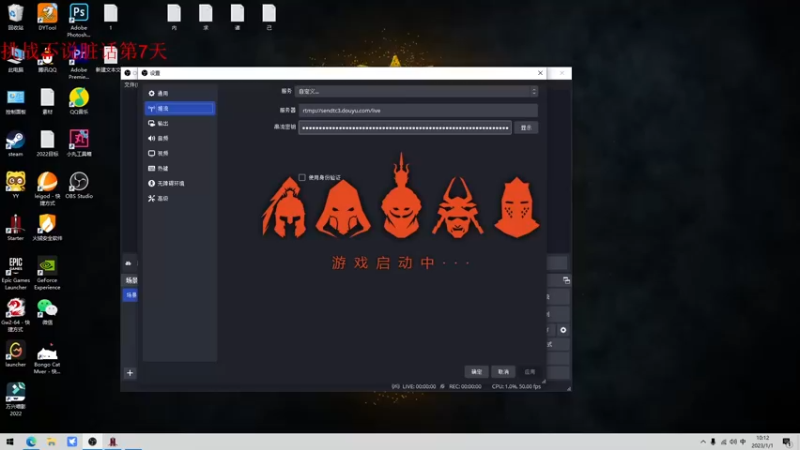This screenshot has height=450, width=800.
Task: Click the server URL input field
Action: [418, 110]
